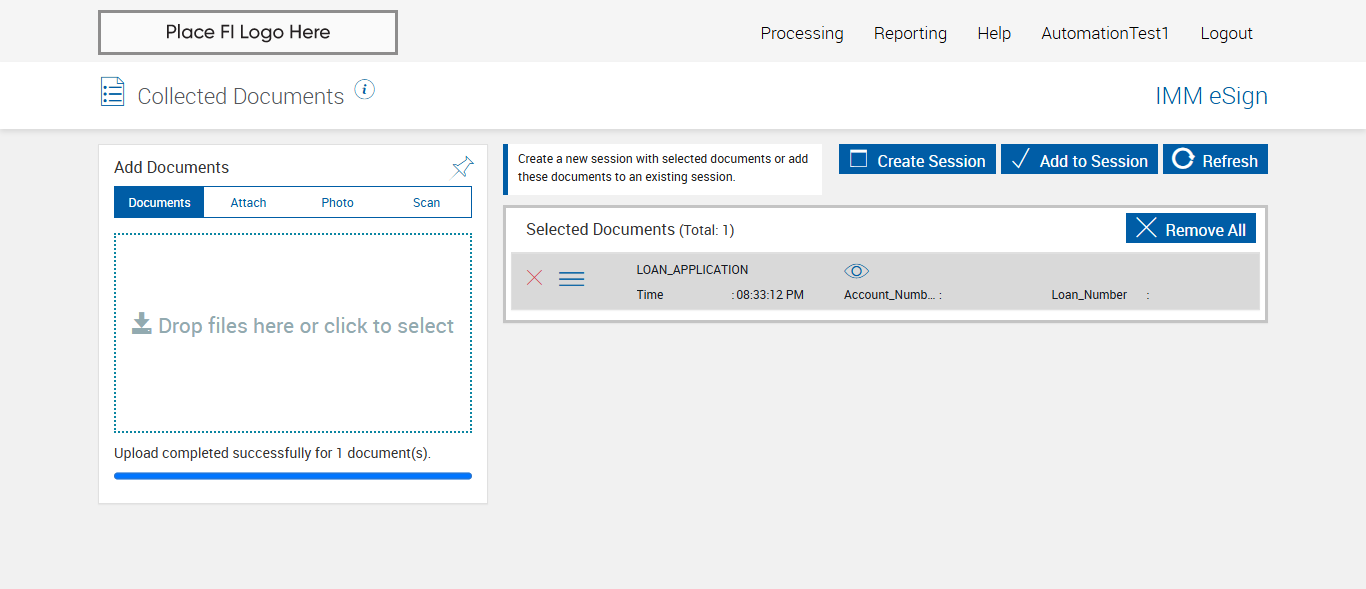Click the Collected Documents list icon

(113, 92)
